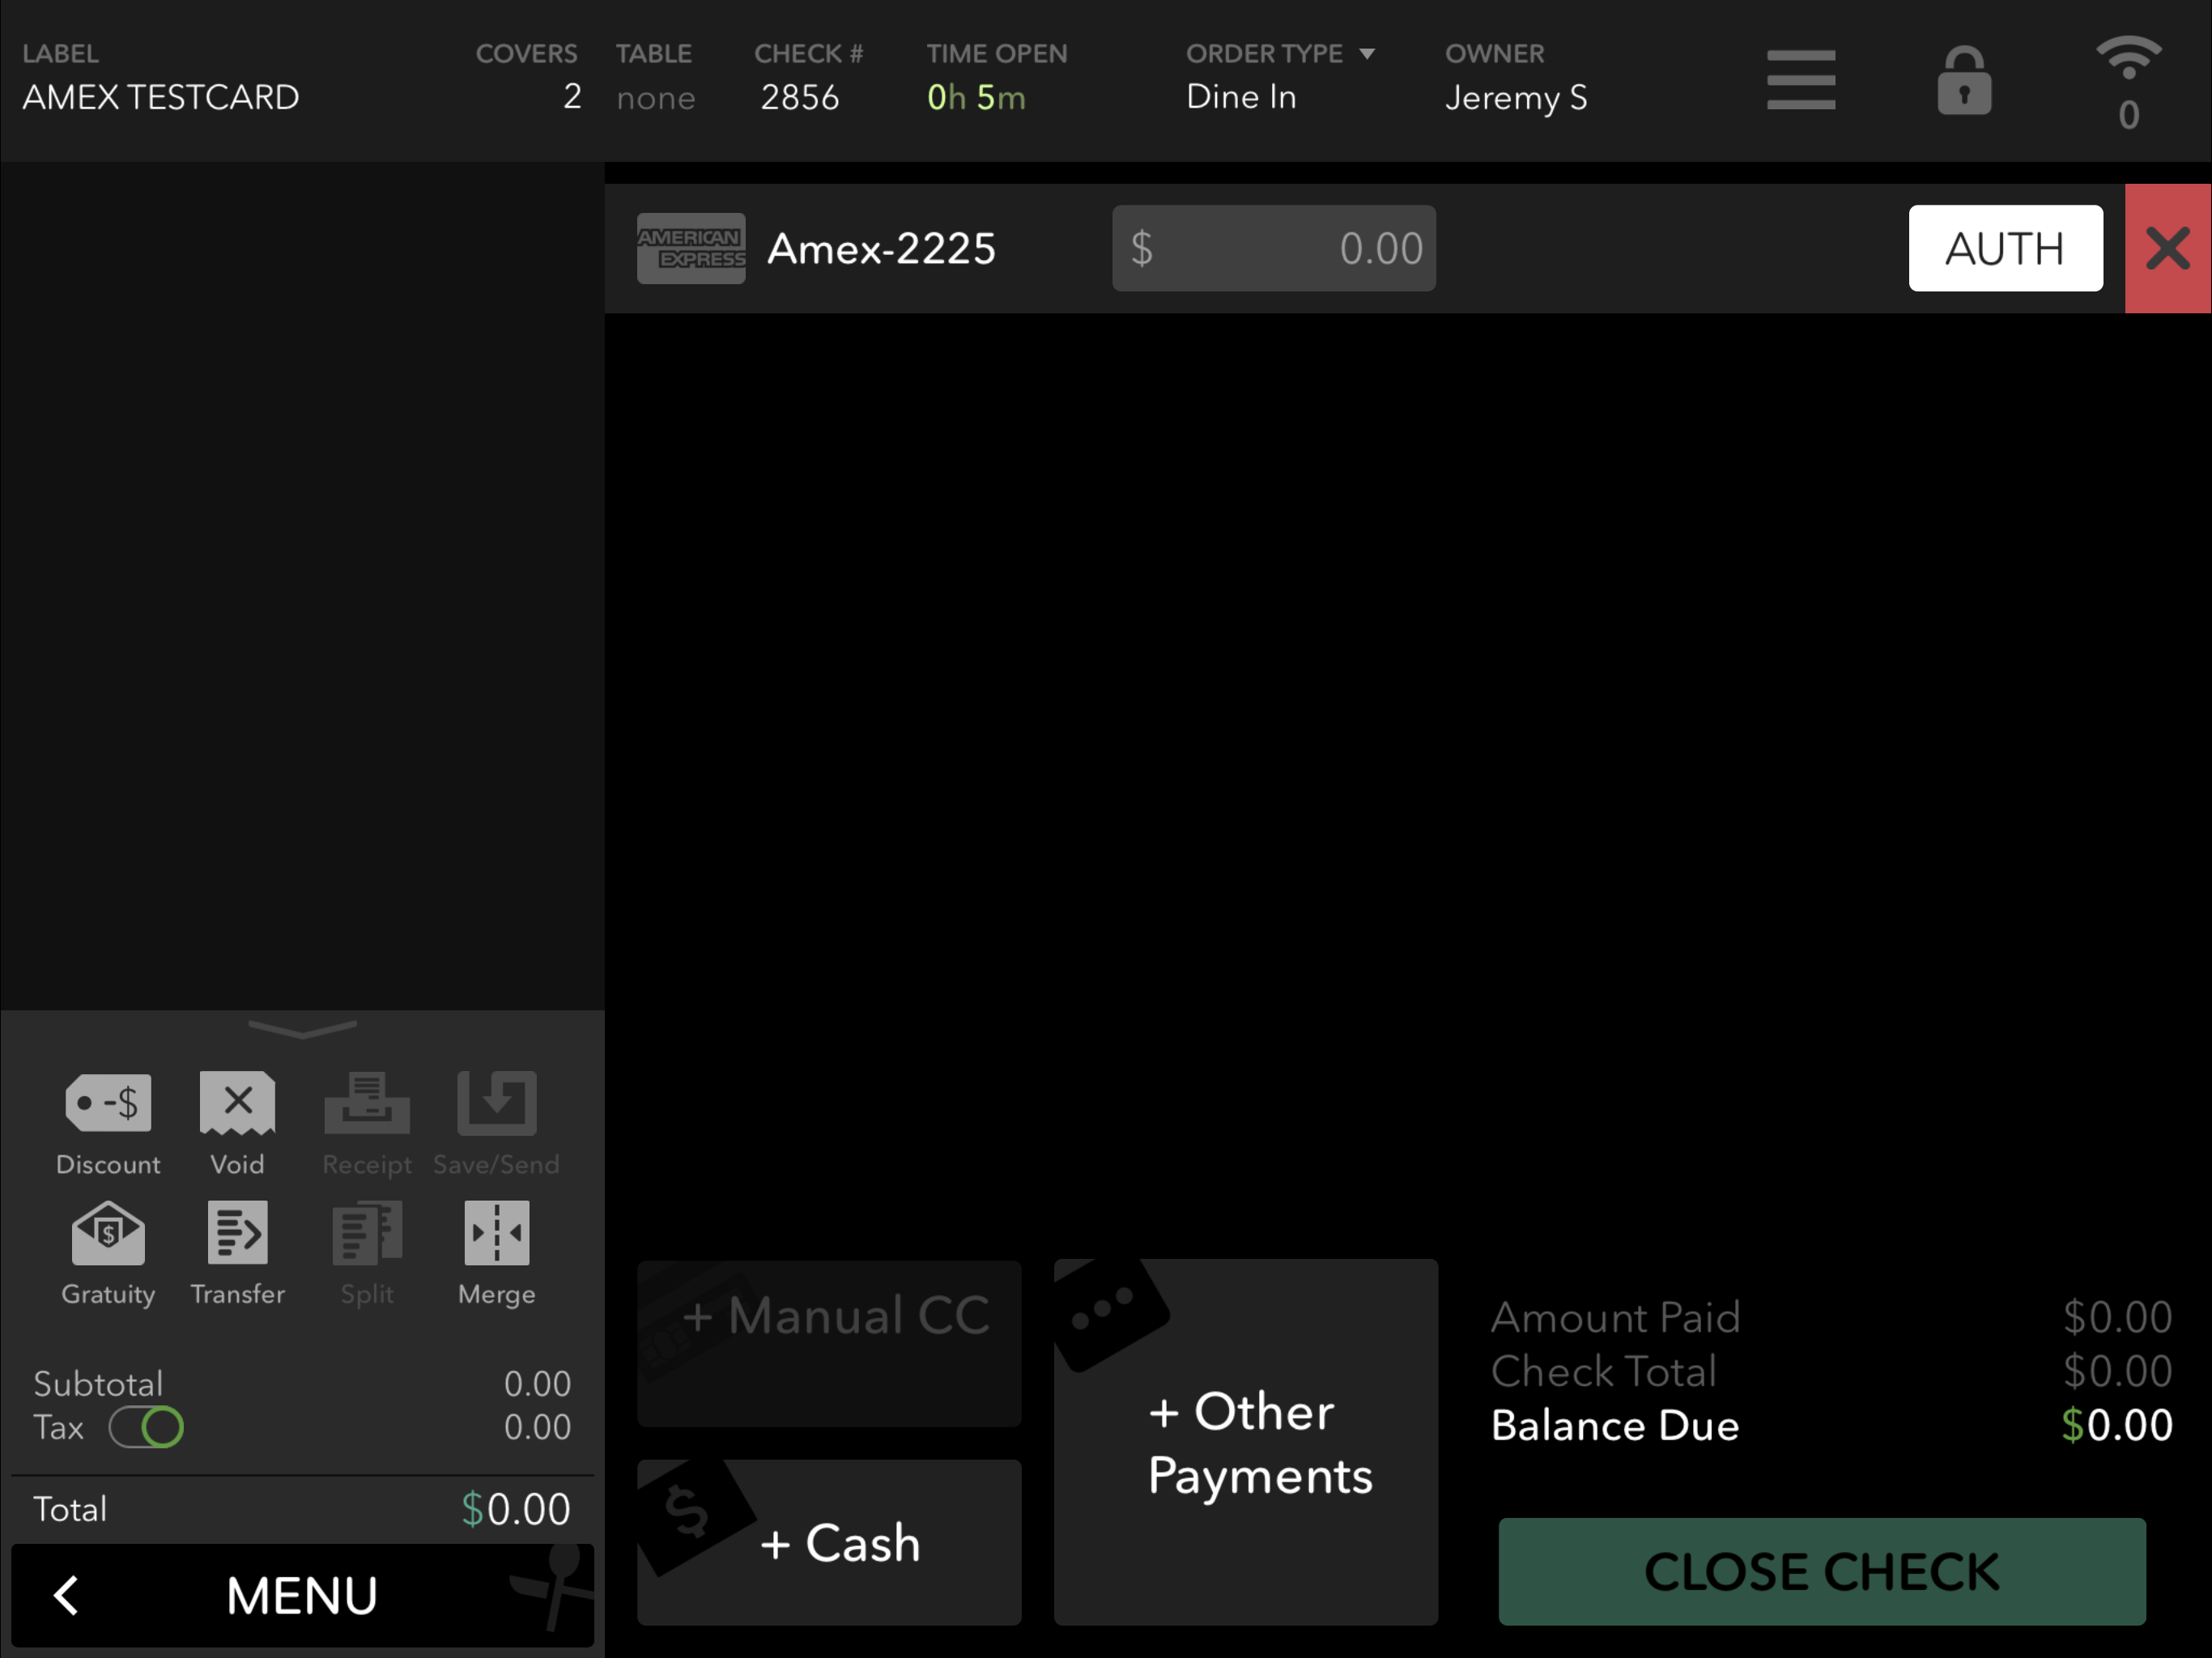Screen dimensions: 2212x1658
Task: Tap the Check Total line
Action: tap(1831, 1371)
